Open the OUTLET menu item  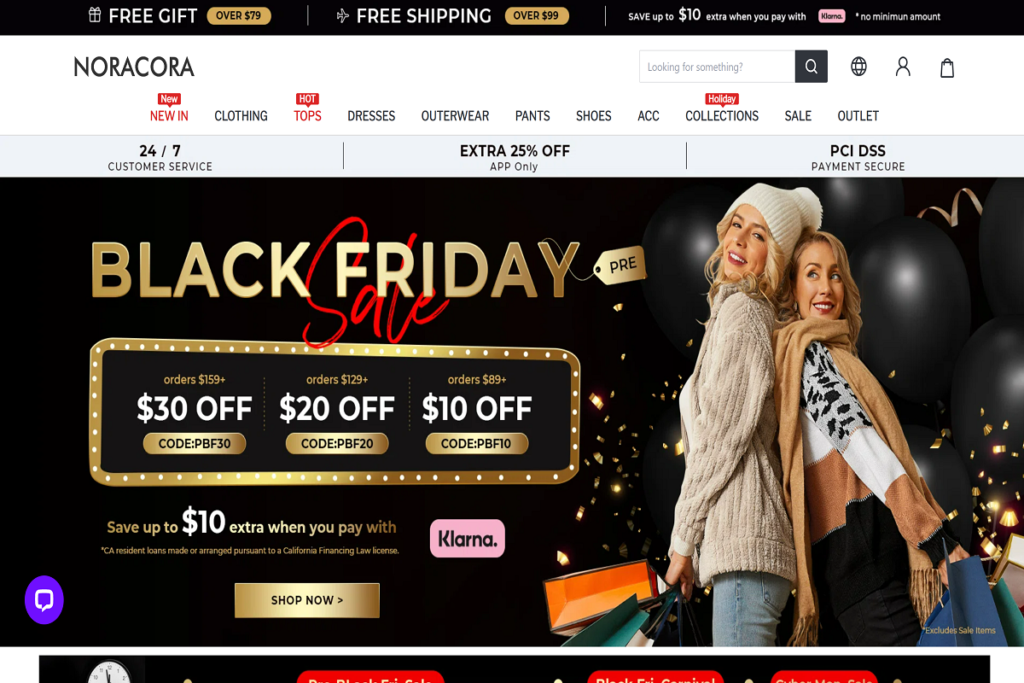coord(858,116)
